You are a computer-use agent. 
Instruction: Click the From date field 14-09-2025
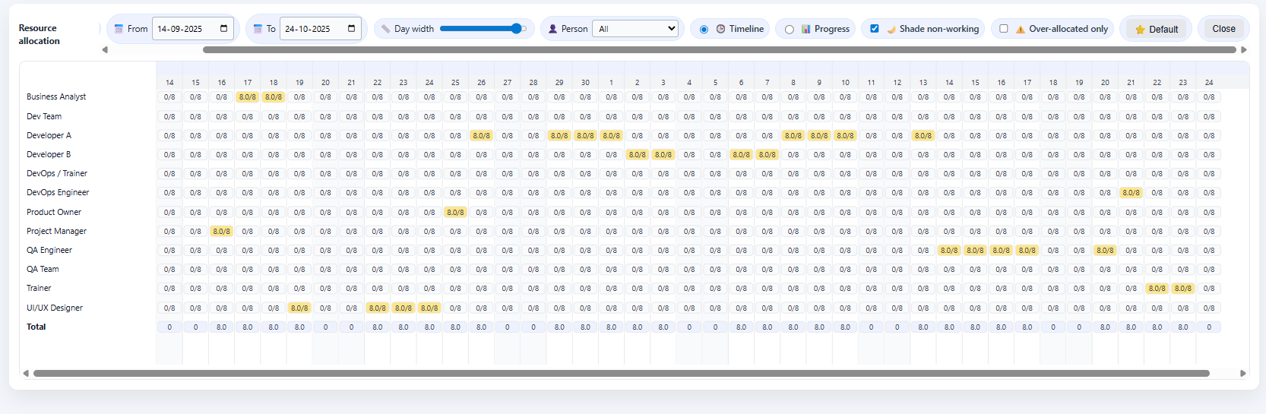(x=193, y=29)
